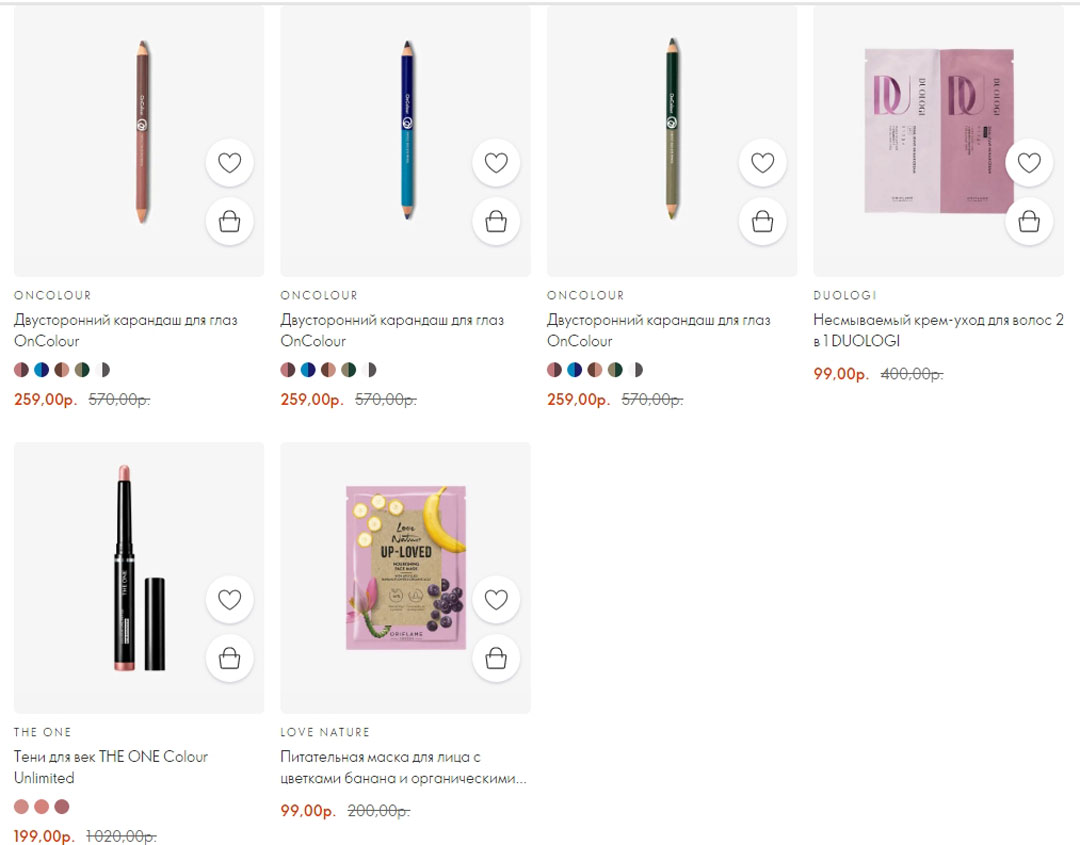This screenshot has height=845, width=1080.
Task: Add the DUOLOGI hair cream to cart
Action: [x=1029, y=221]
